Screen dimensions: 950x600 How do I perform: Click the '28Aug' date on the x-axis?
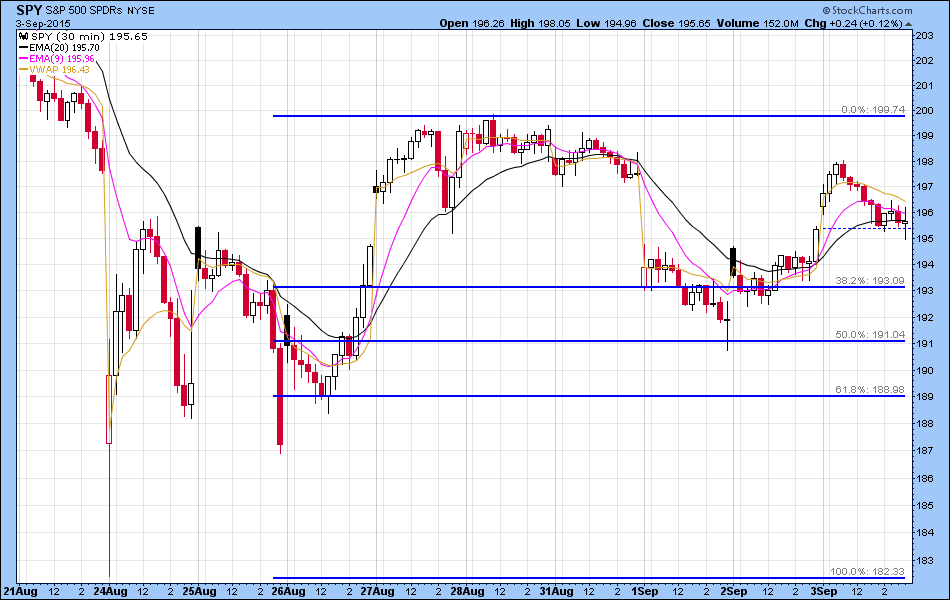tap(467, 591)
